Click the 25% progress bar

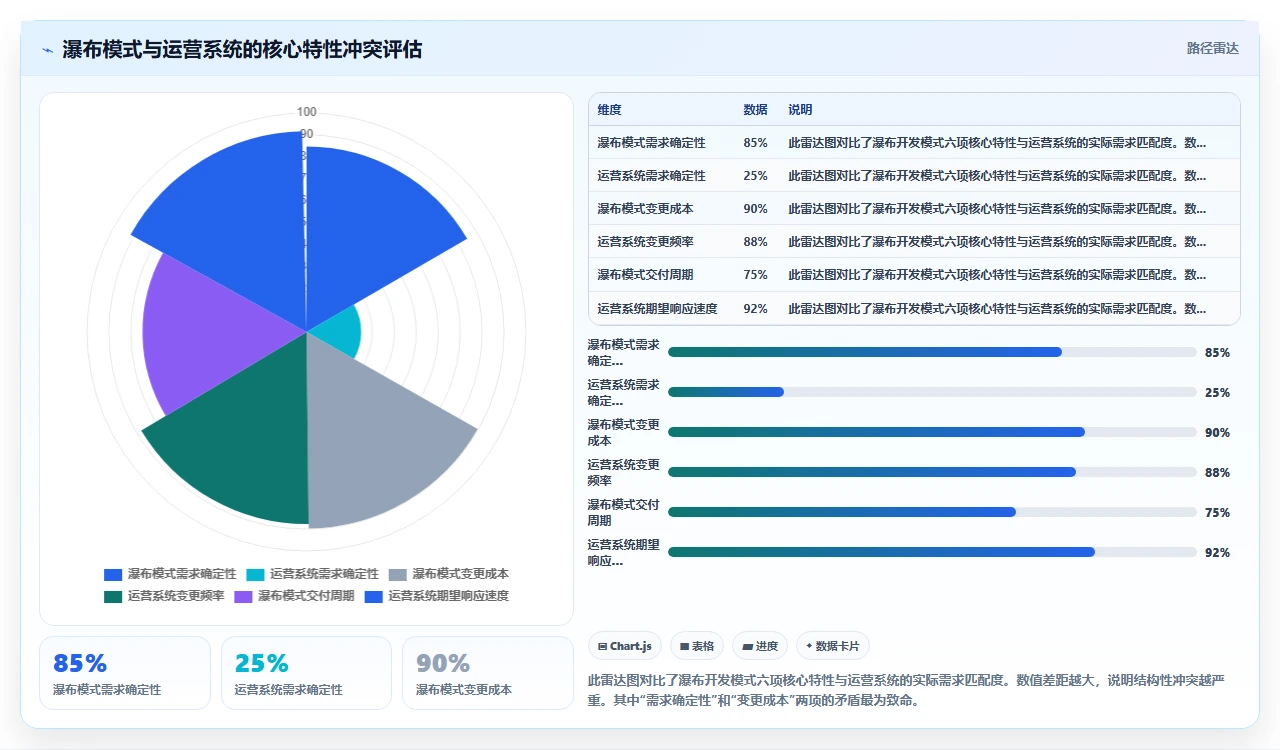932,392
